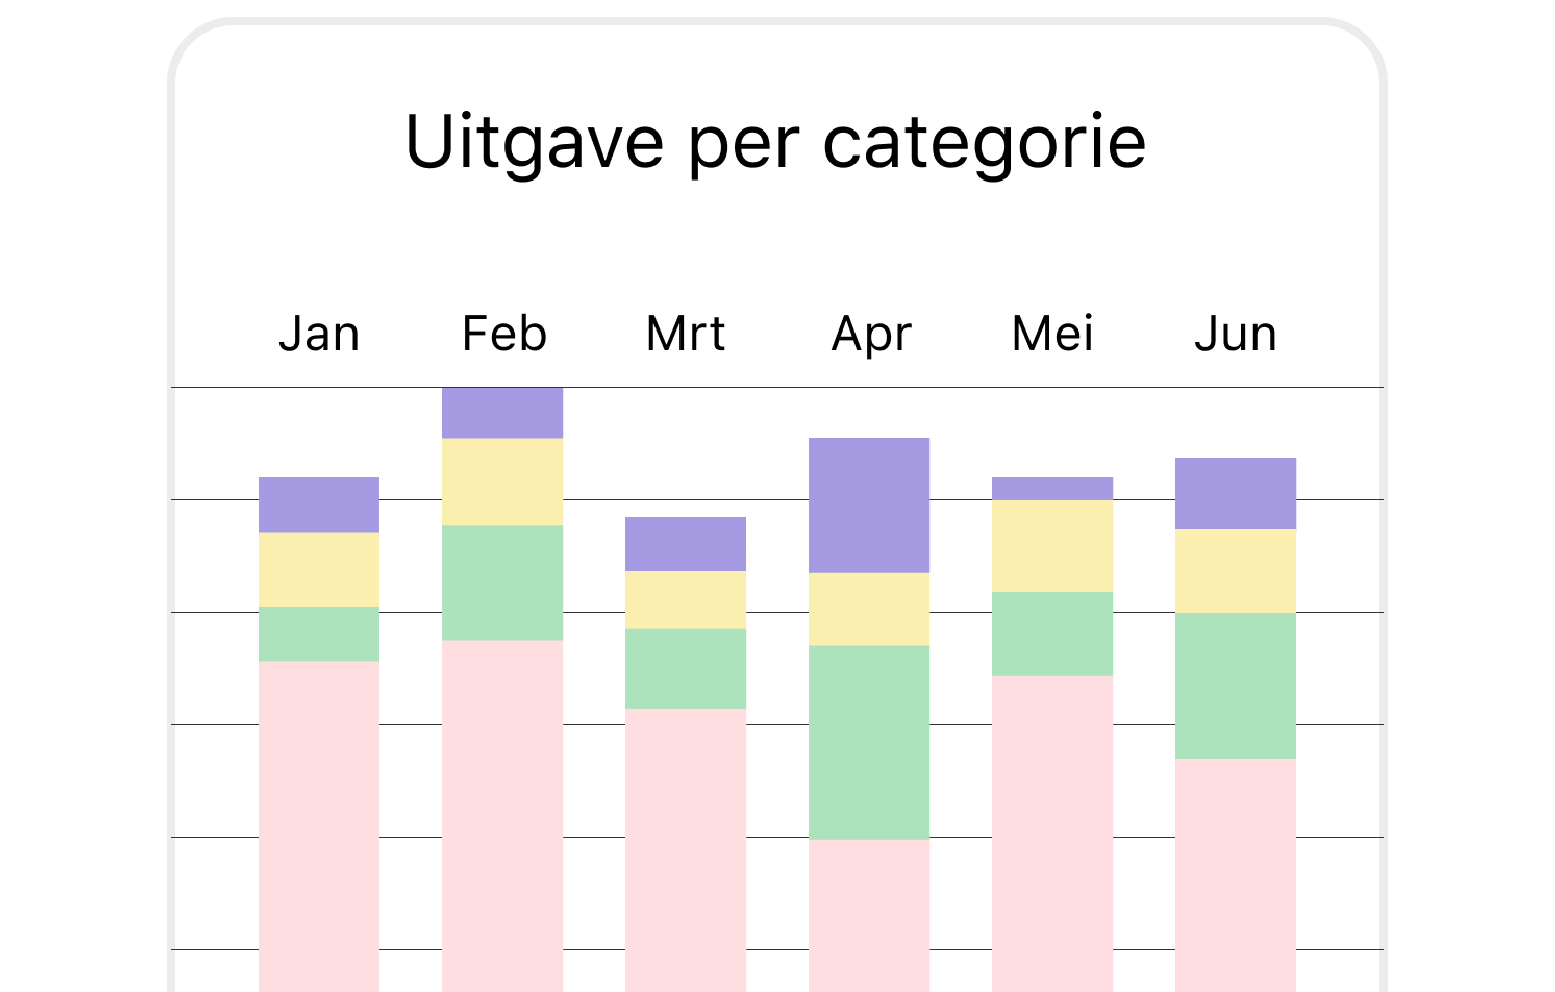Image resolution: width=1555 pixels, height=992 pixels.
Task: Click the large purple segment in Apr
Action: (x=869, y=505)
